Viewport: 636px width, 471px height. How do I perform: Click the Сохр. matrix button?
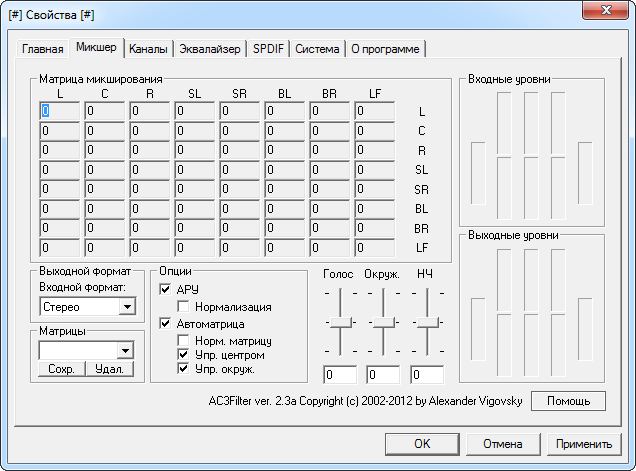click(x=61, y=369)
